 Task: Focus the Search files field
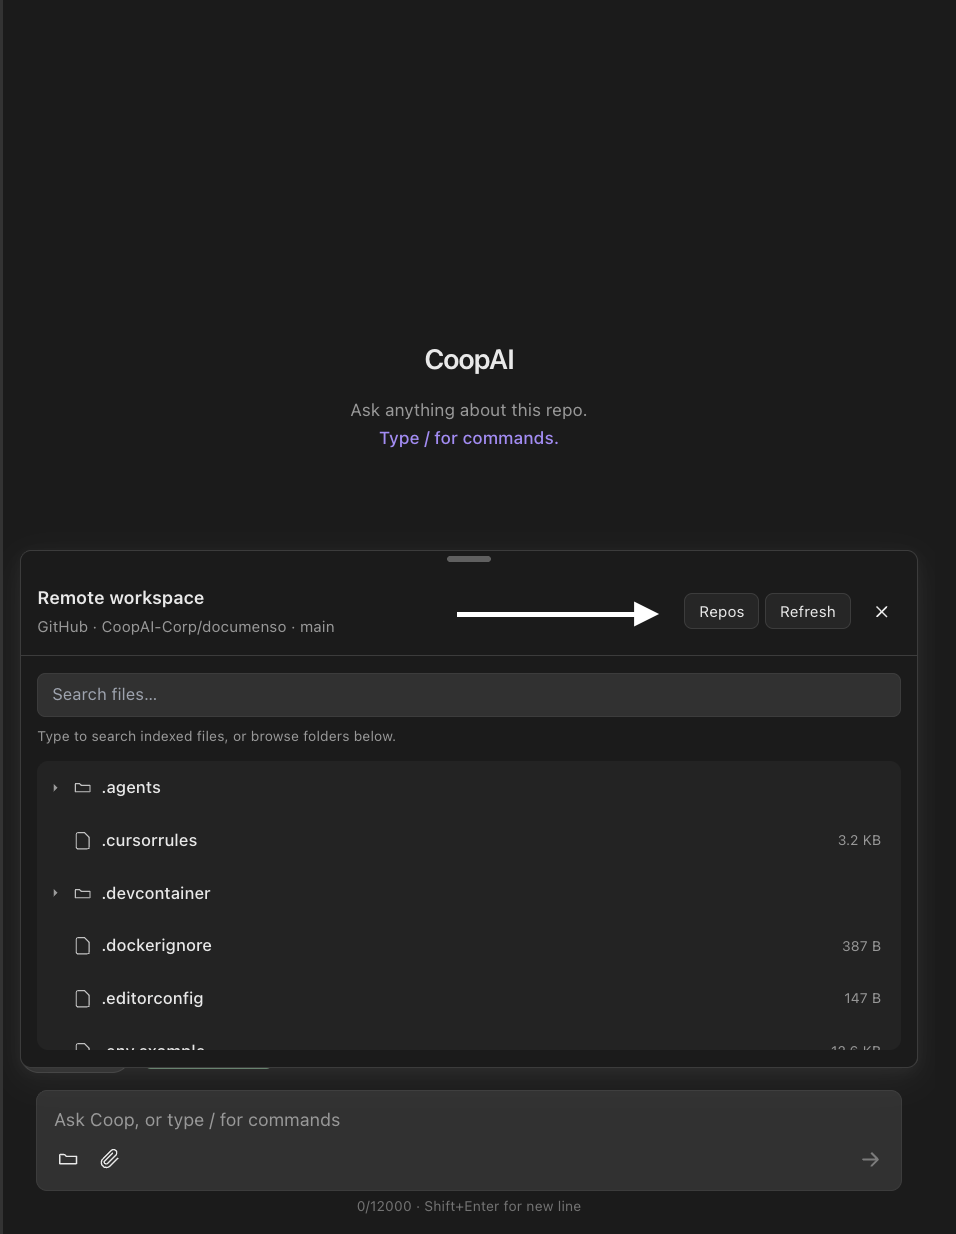pyautogui.click(x=469, y=695)
